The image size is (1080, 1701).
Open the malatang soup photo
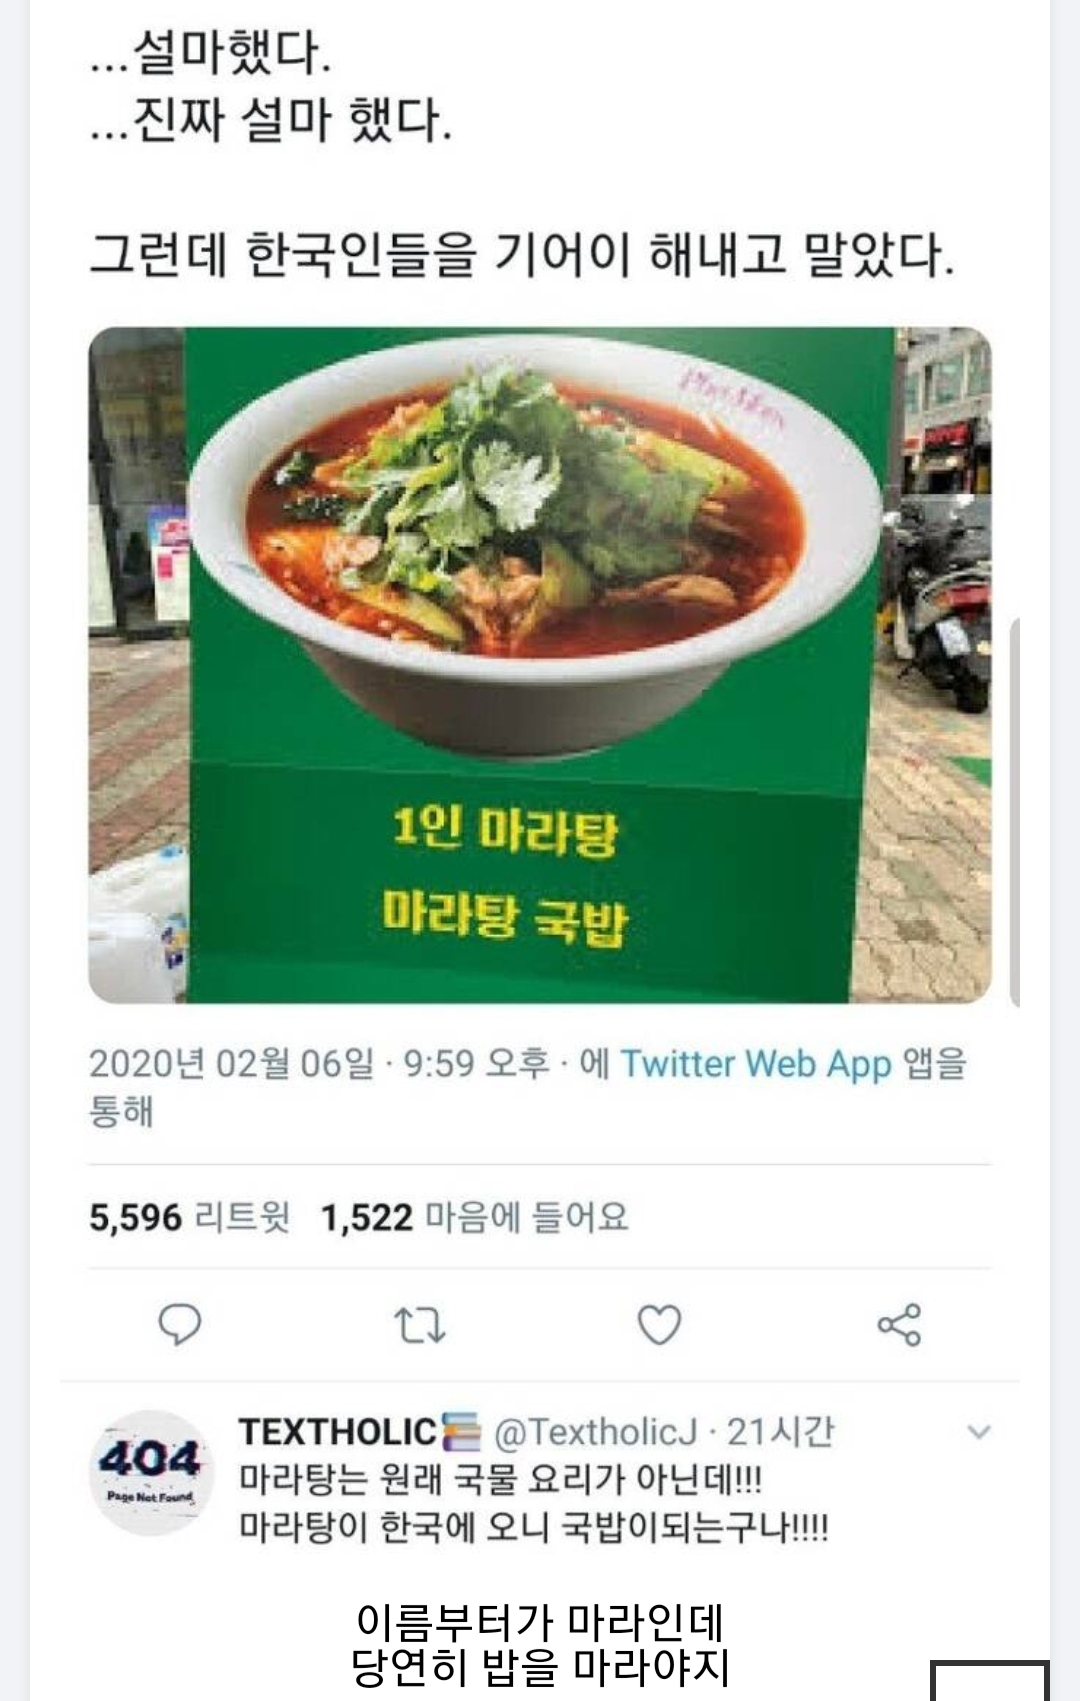coord(540,665)
